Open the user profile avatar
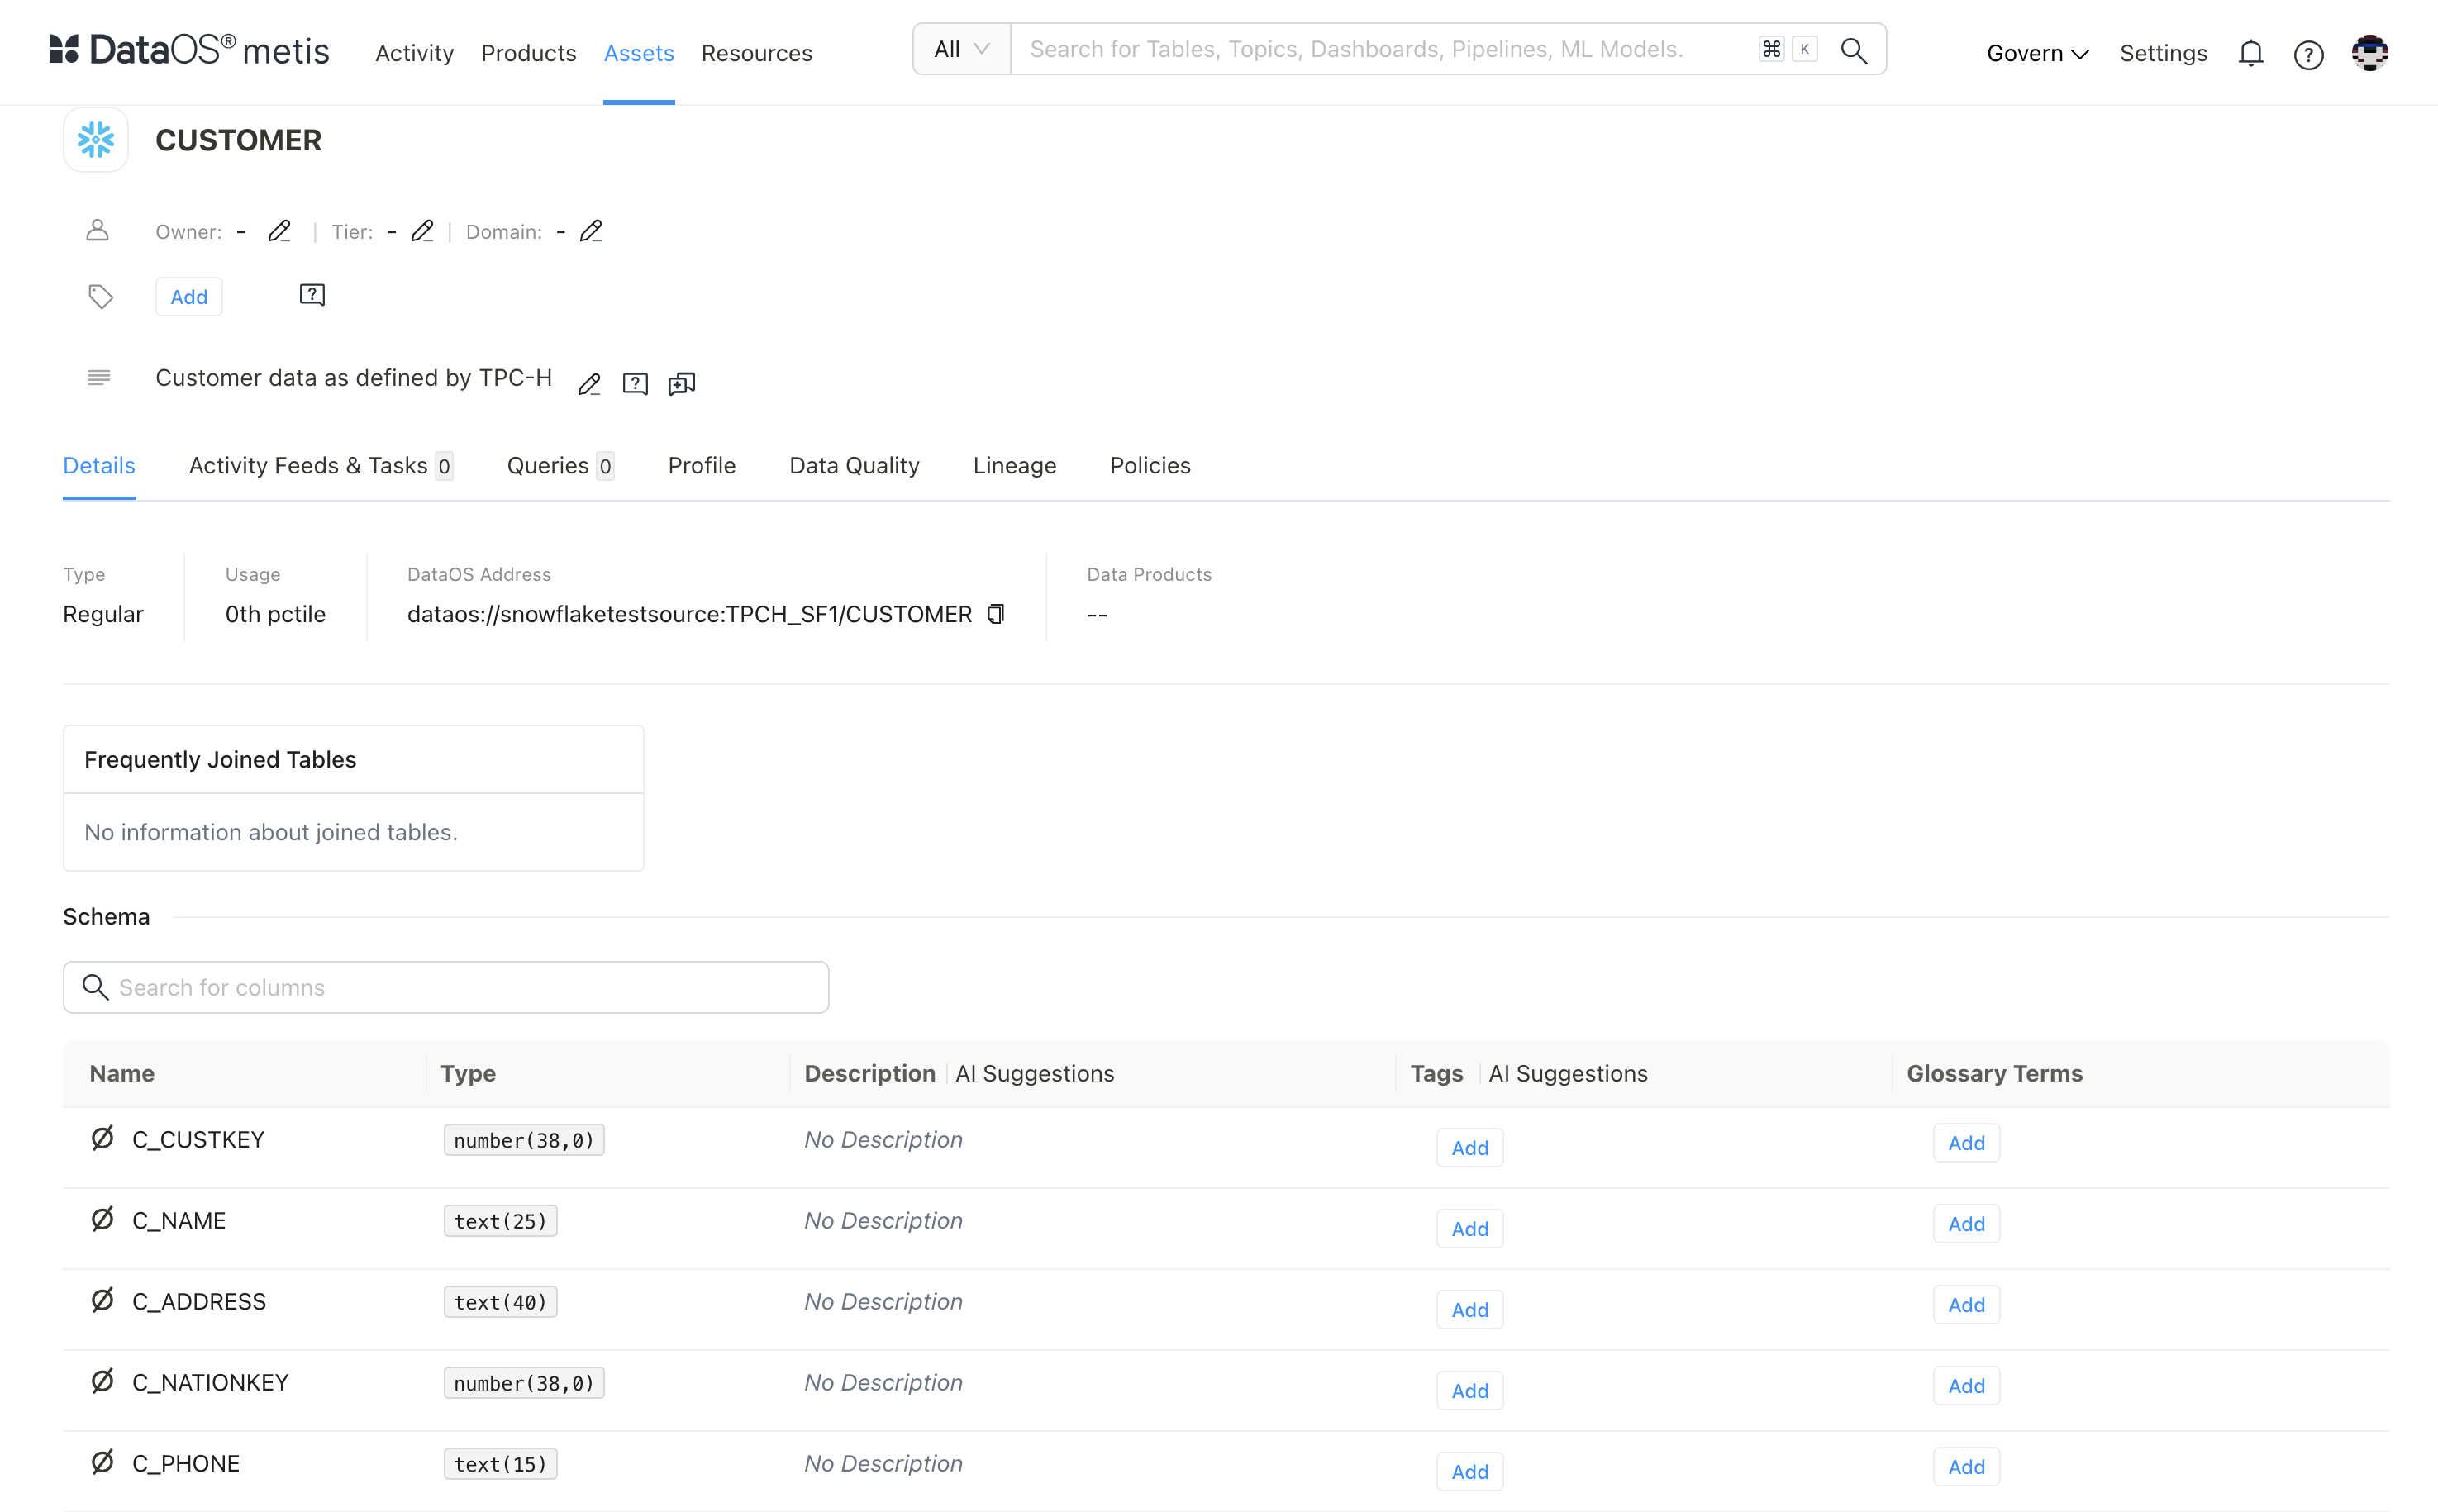This screenshot has height=1512, width=2438. click(2369, 53)
